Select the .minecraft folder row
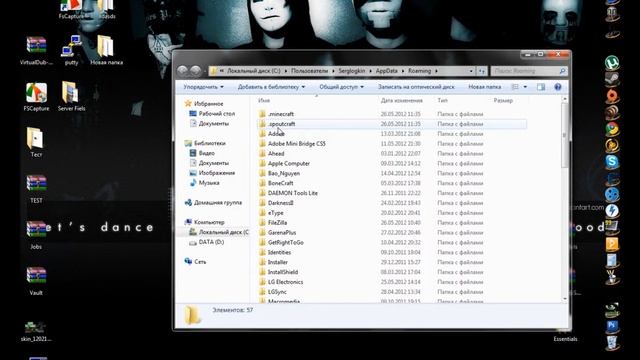 coord(392,114)
